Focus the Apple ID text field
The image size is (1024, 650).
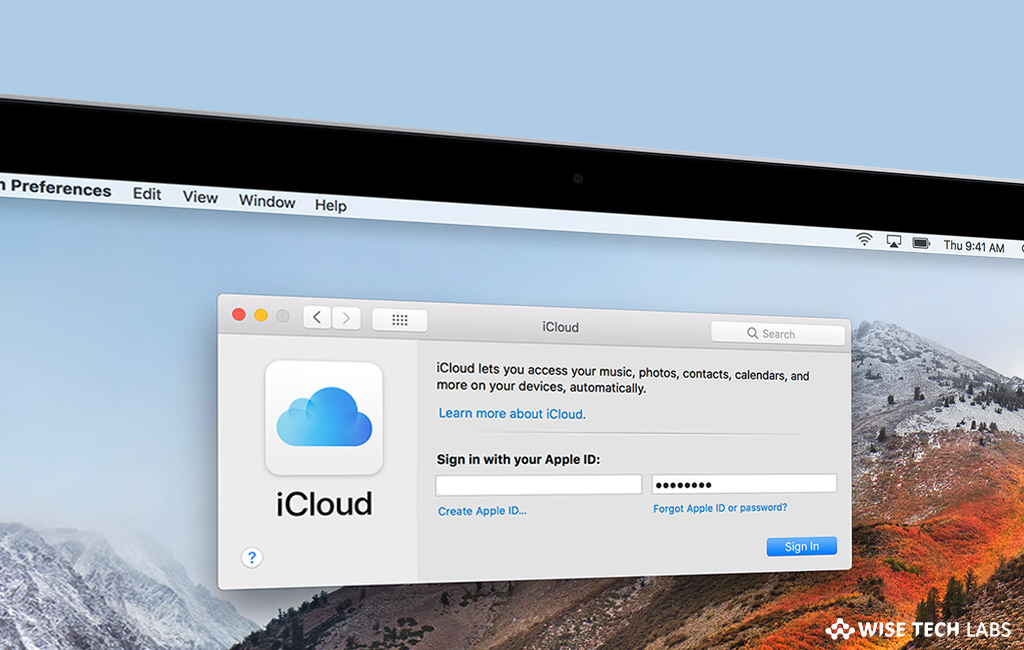point(539,485)
